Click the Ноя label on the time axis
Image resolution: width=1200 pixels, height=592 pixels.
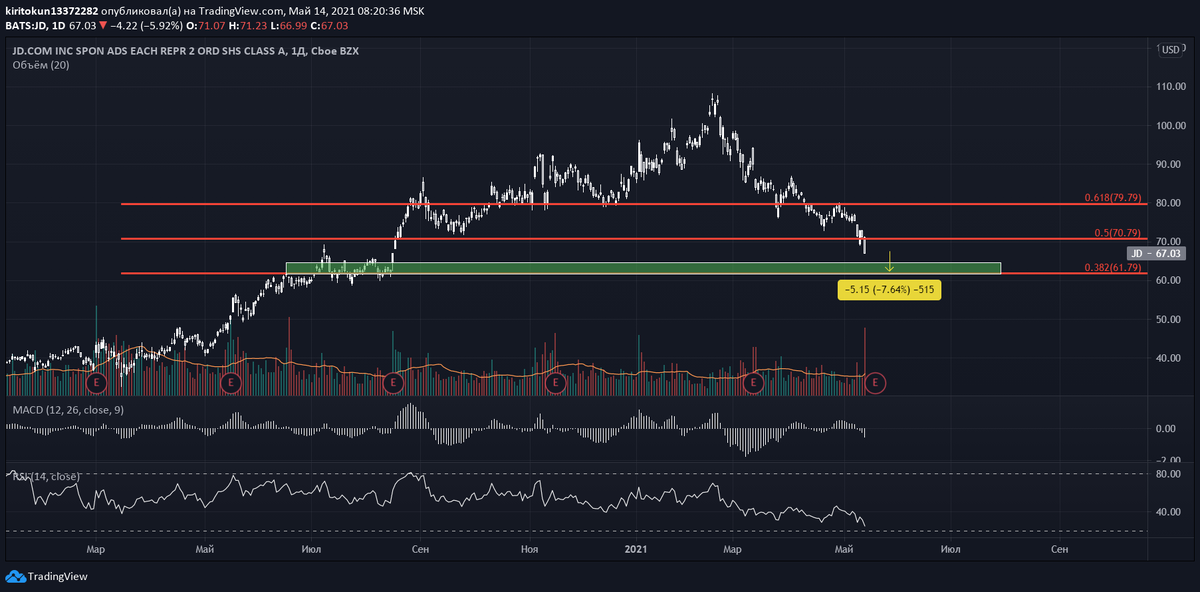(x=531, y=549)
